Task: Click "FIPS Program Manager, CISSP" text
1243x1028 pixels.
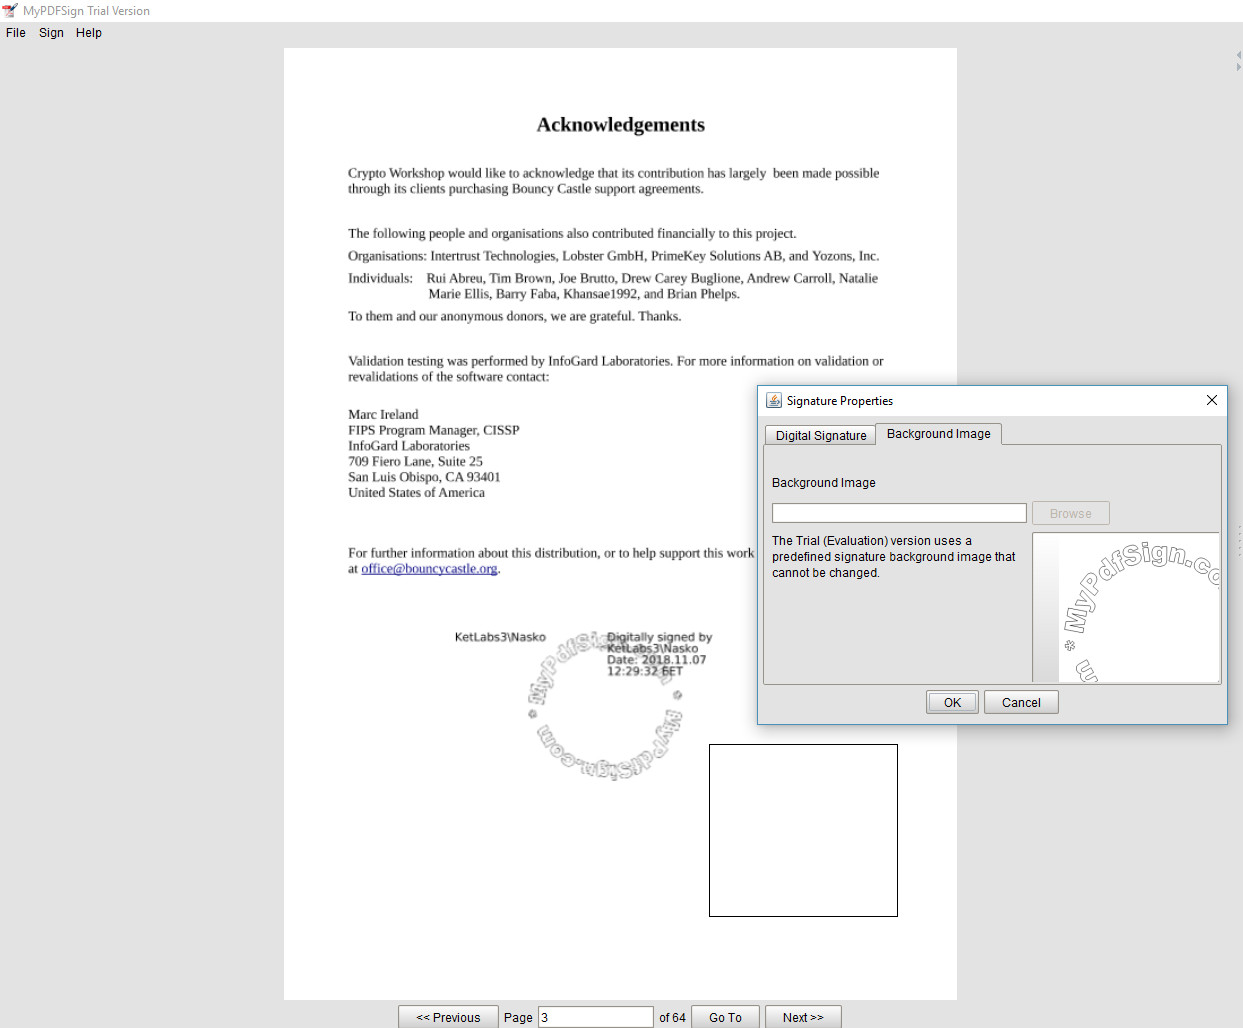Action: click(434, 430)
